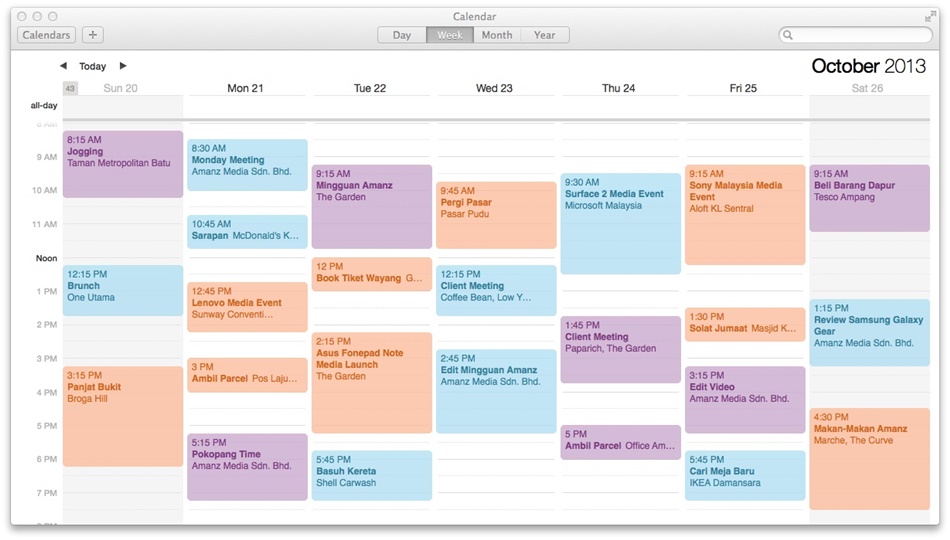950x540 pixels.
Task: Select the Edit Mingguan Amanz event
Action: coord(496,391)
